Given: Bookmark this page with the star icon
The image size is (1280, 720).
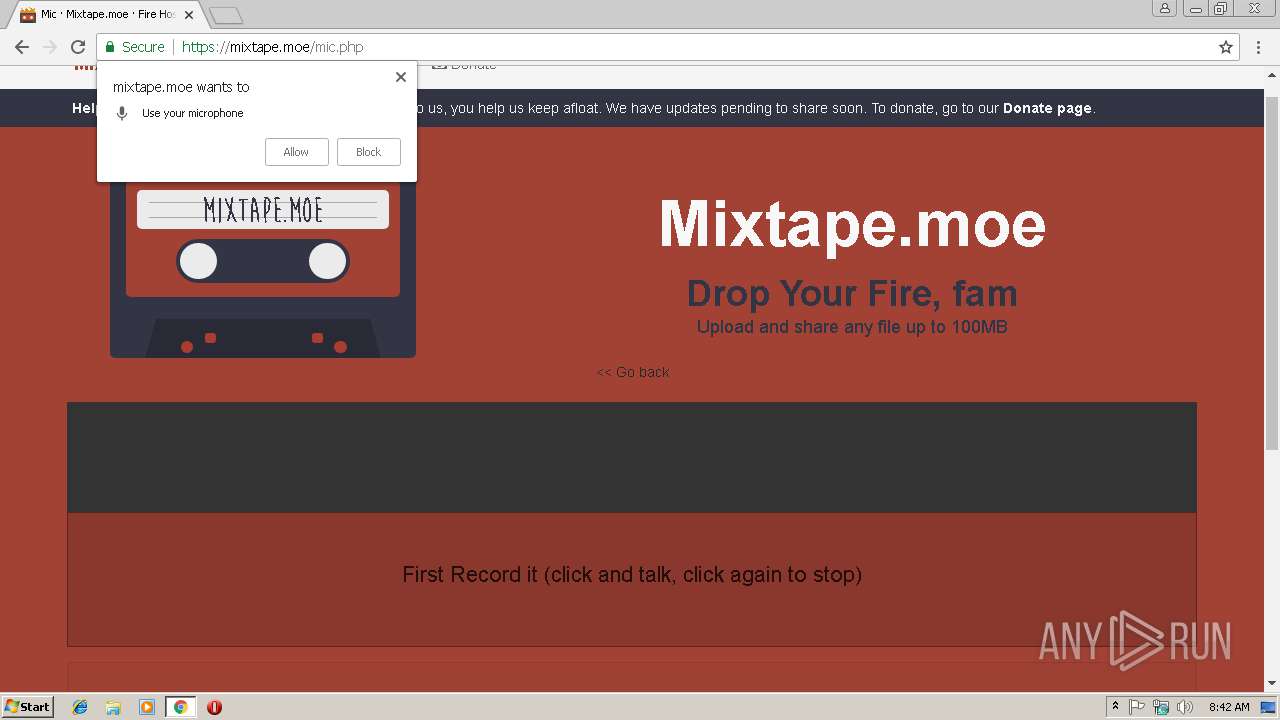Looking at the screenshot, I should click(1226, 47).
